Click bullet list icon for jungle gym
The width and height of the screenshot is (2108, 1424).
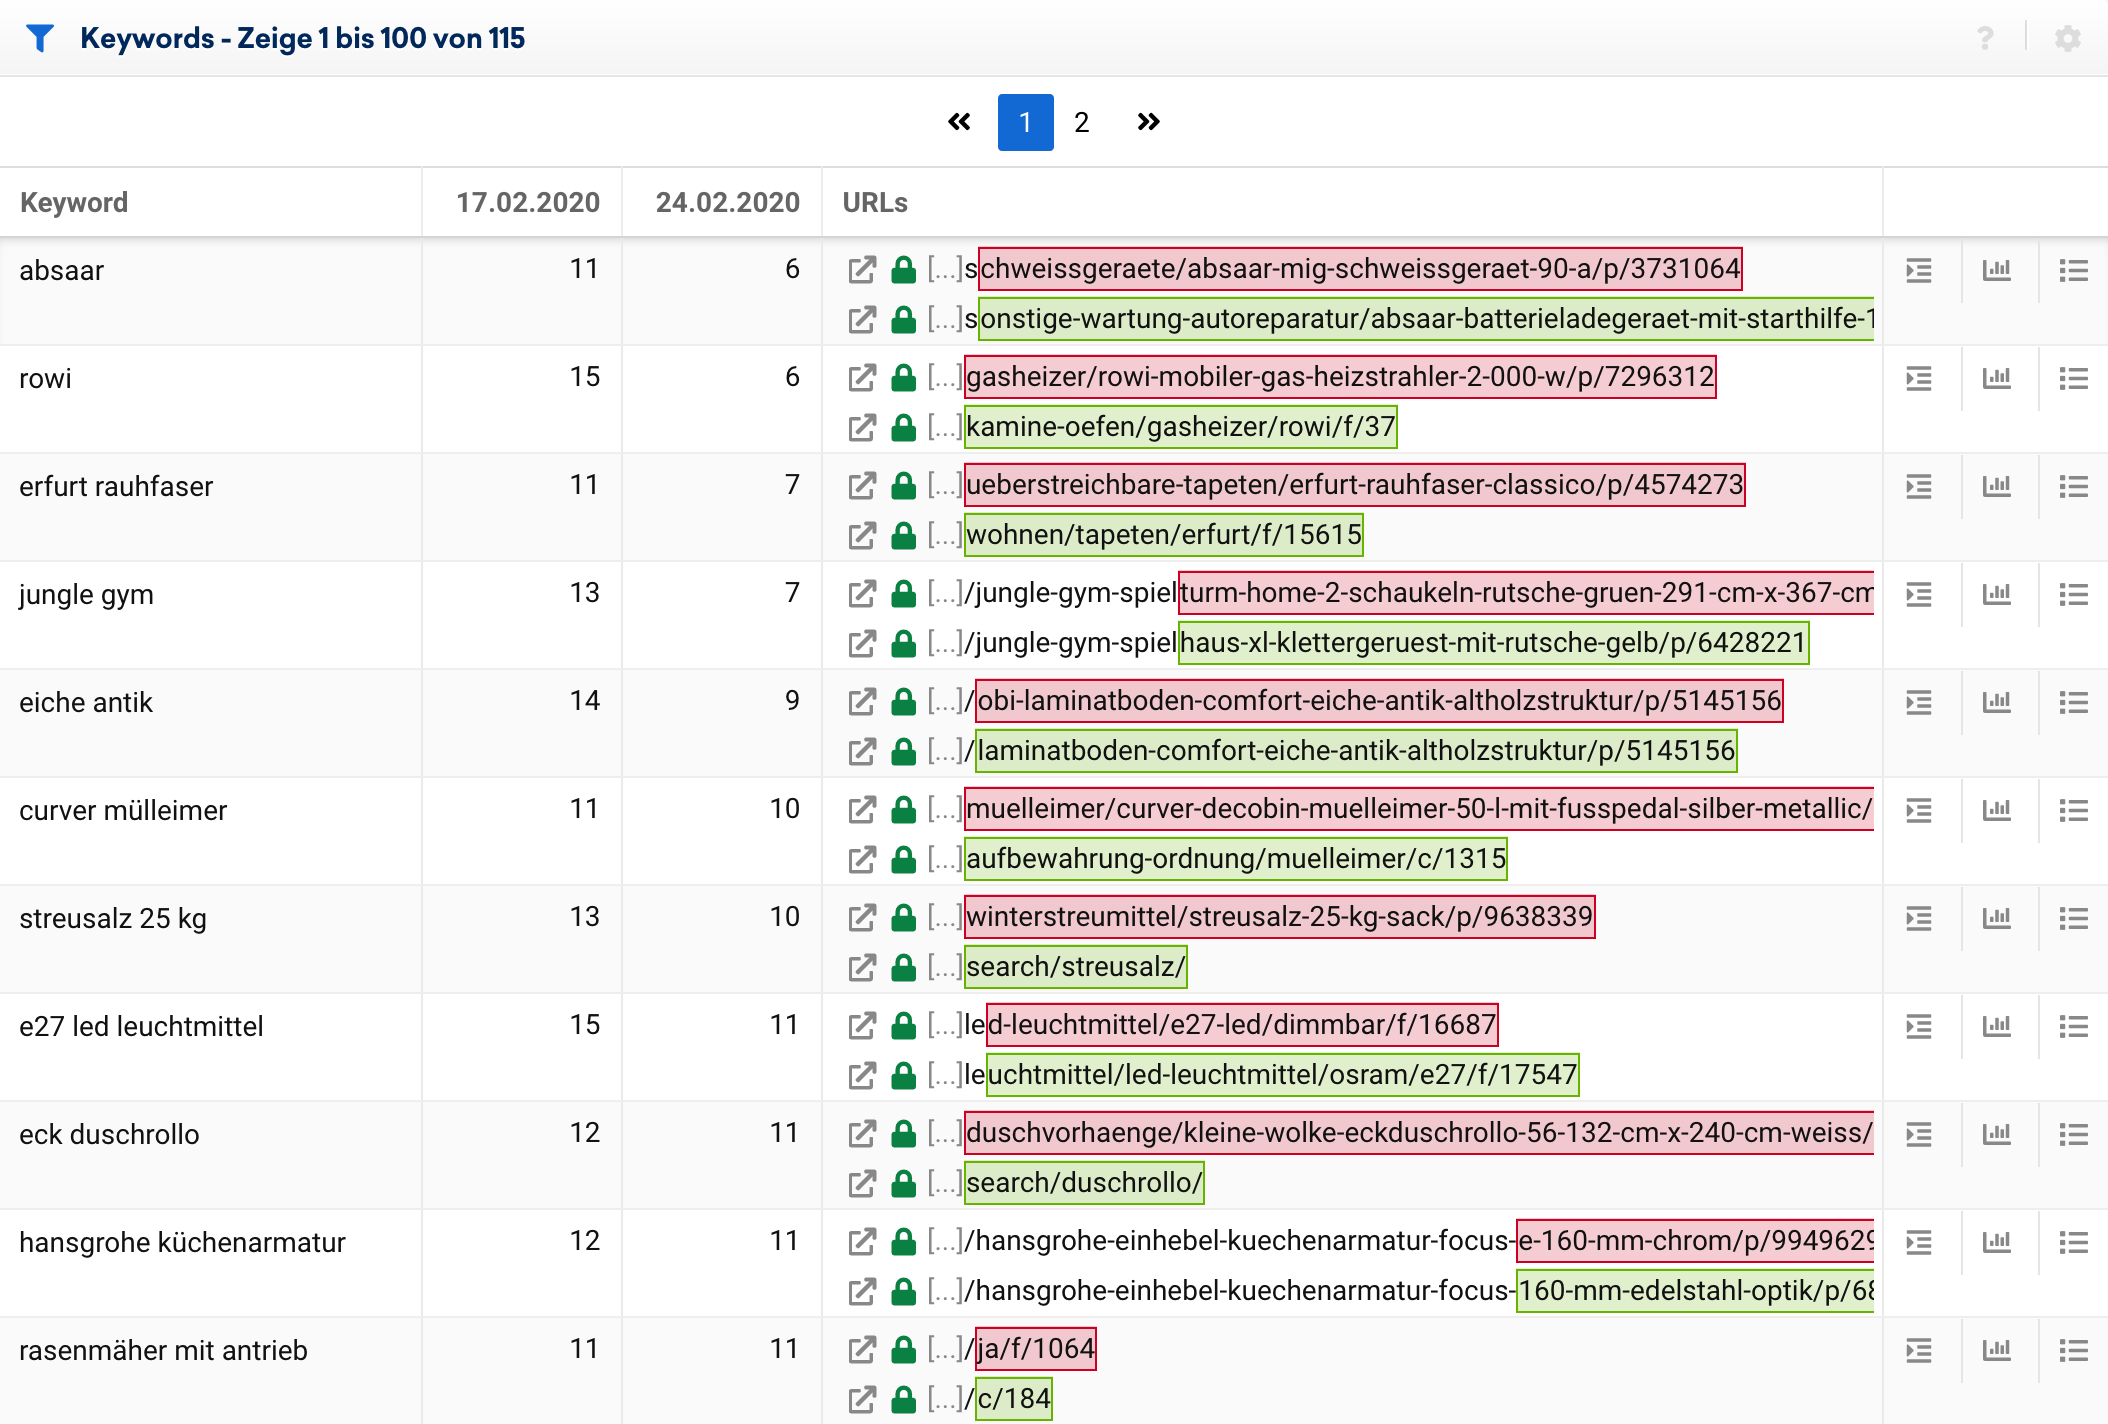click(x=2073, y=594)
